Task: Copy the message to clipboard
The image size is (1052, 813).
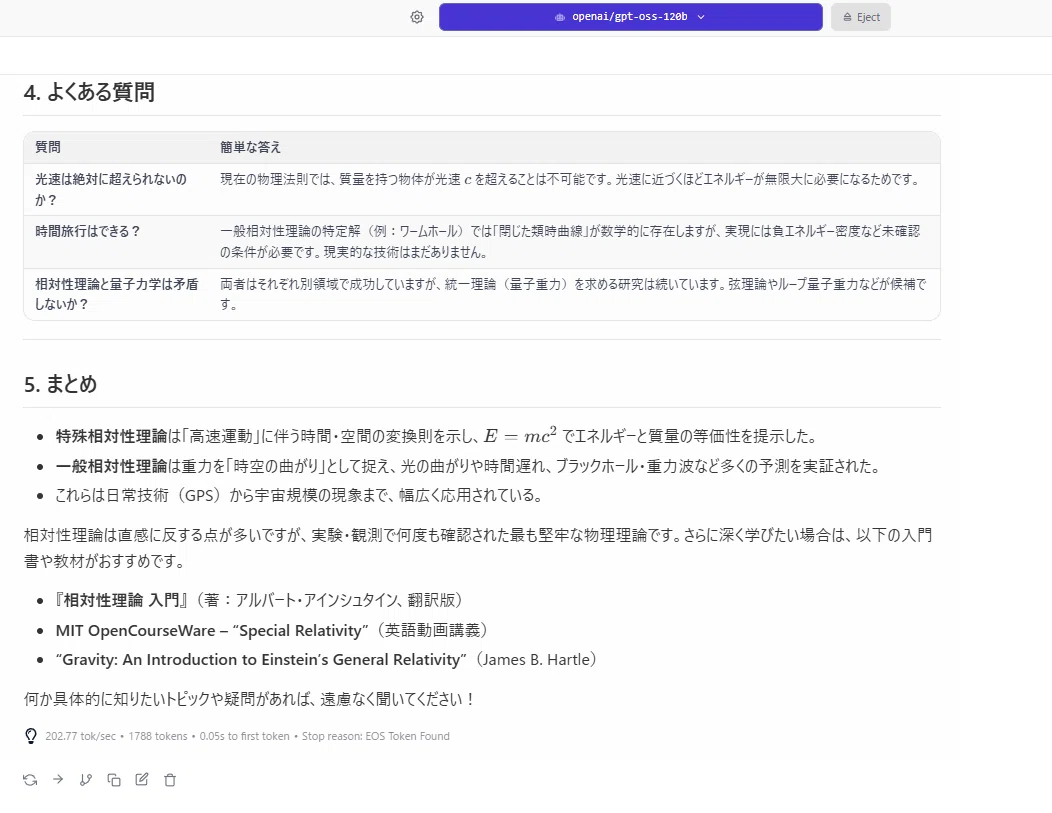Action: coord(114,779)
